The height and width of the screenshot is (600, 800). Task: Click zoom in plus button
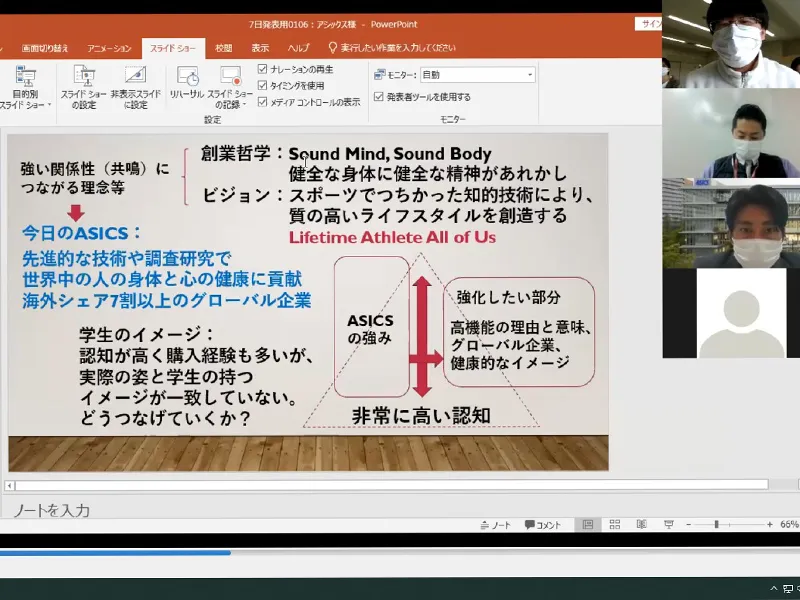tap(770, 524)
